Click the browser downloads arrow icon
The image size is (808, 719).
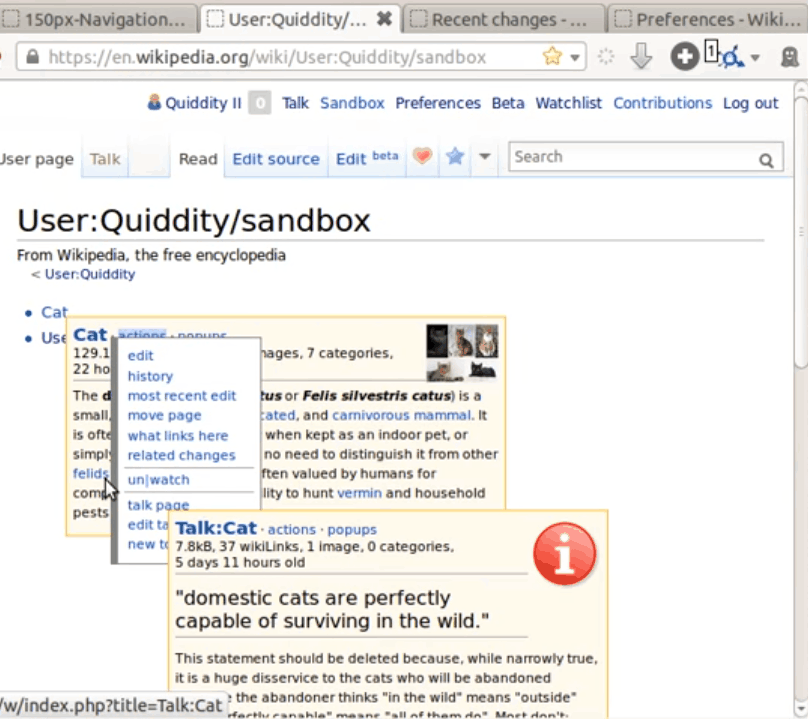pyautogui.click(x=641, y=57)
